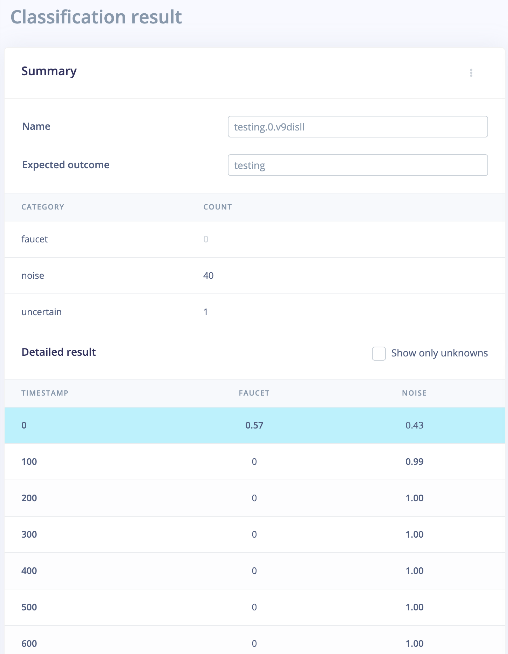Click the Show only unknowns label
This screenshot has height=654, width=508.
tap(440, 353)
